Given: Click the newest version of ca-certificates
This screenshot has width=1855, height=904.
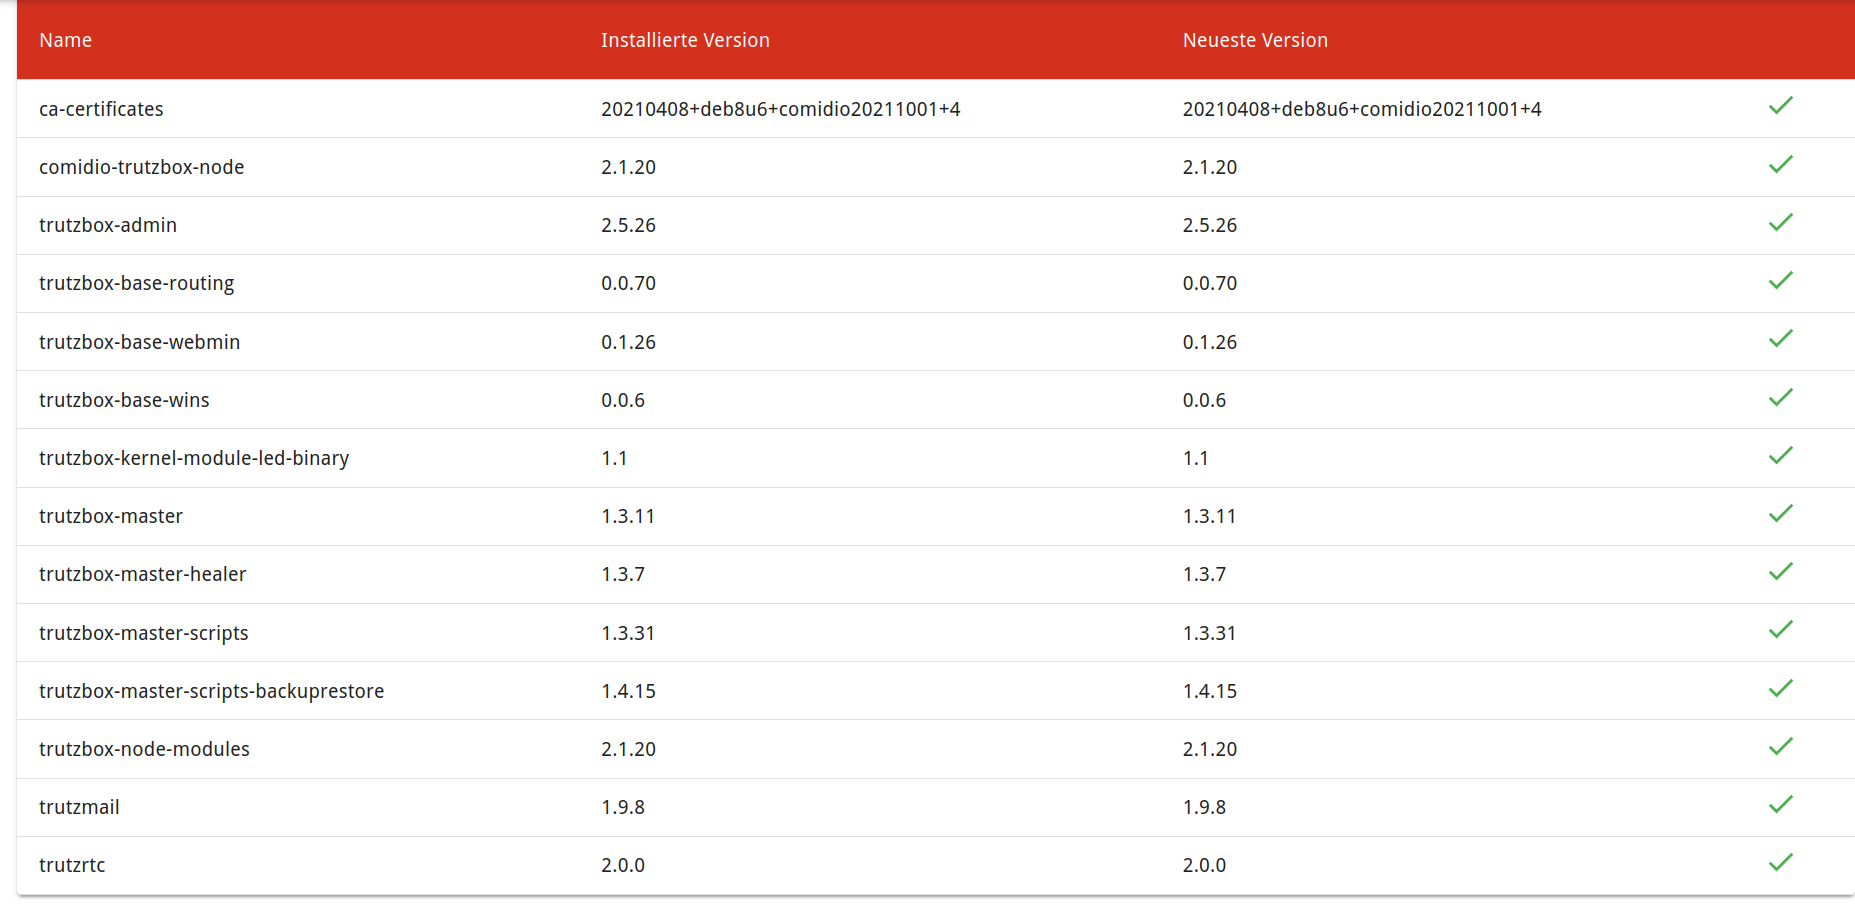Looking at the screenshot, I should point(1362,109).
